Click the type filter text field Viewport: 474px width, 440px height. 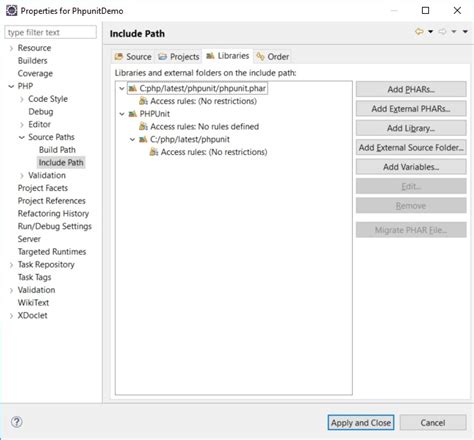pyautogui.click(x=51, y=32)
